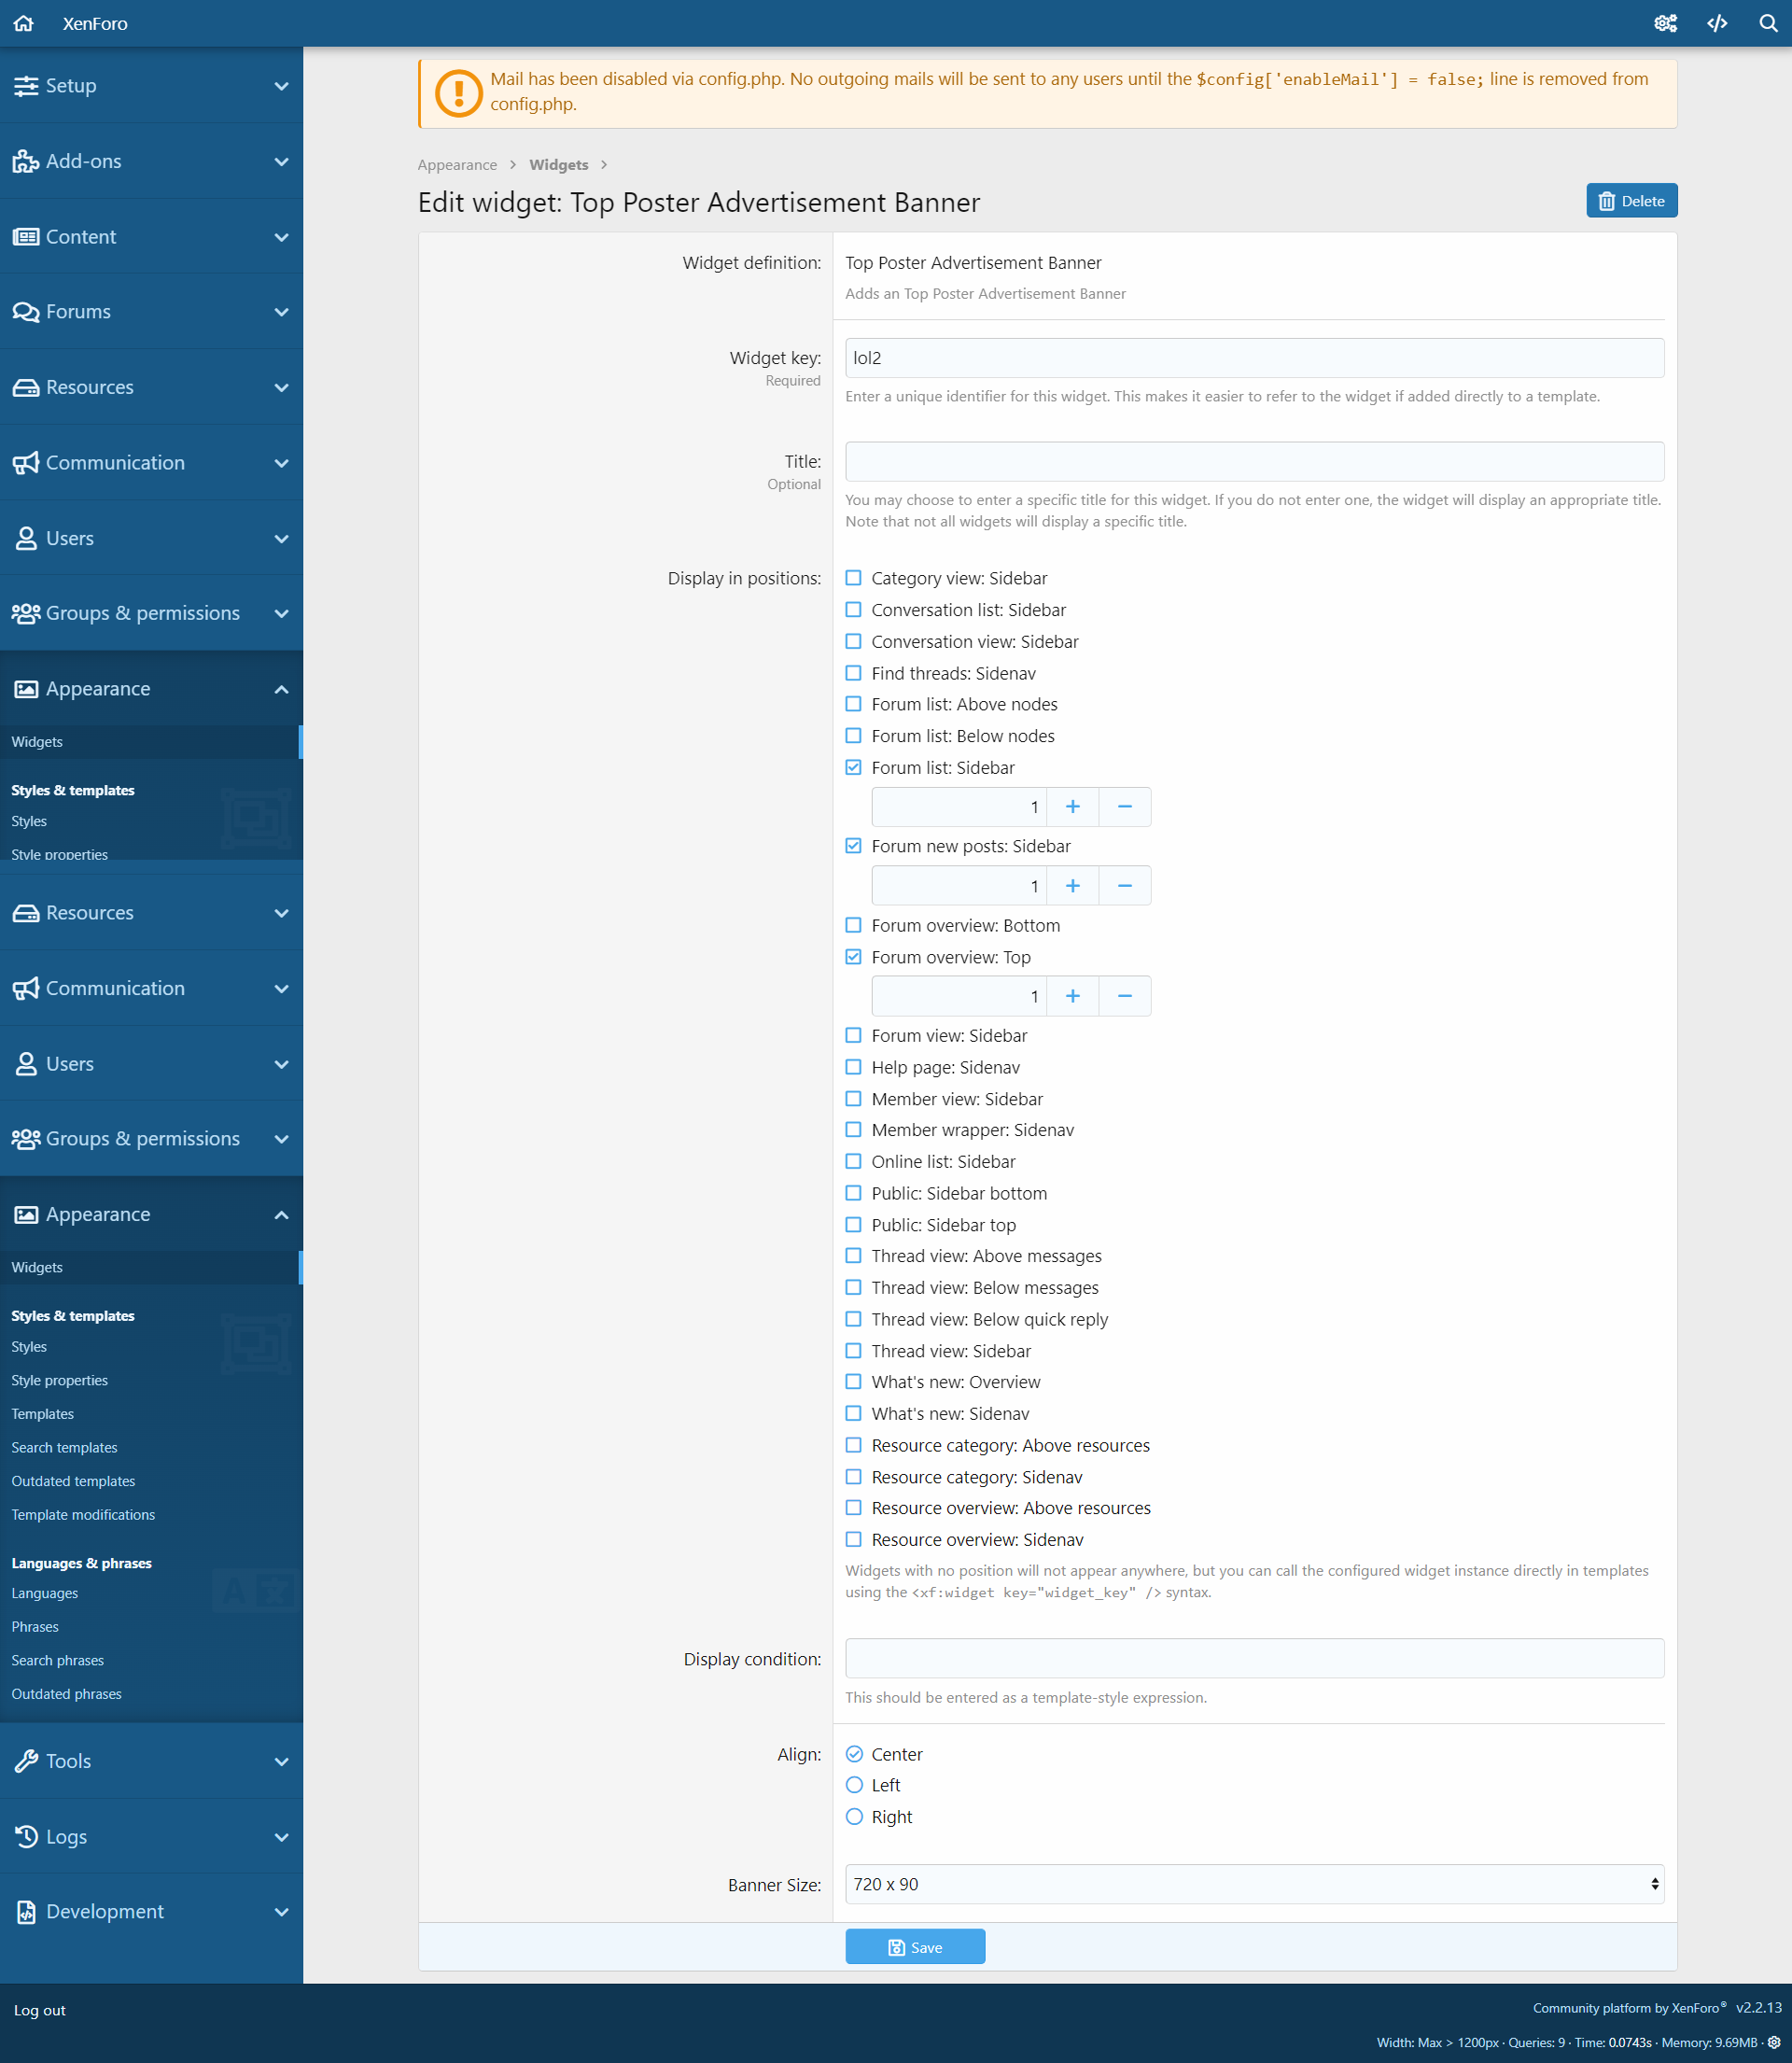Viewport: 1792px width, 2063px height.
Task: Go to Search phrases menu item
Action: (x=58, y=1660)
